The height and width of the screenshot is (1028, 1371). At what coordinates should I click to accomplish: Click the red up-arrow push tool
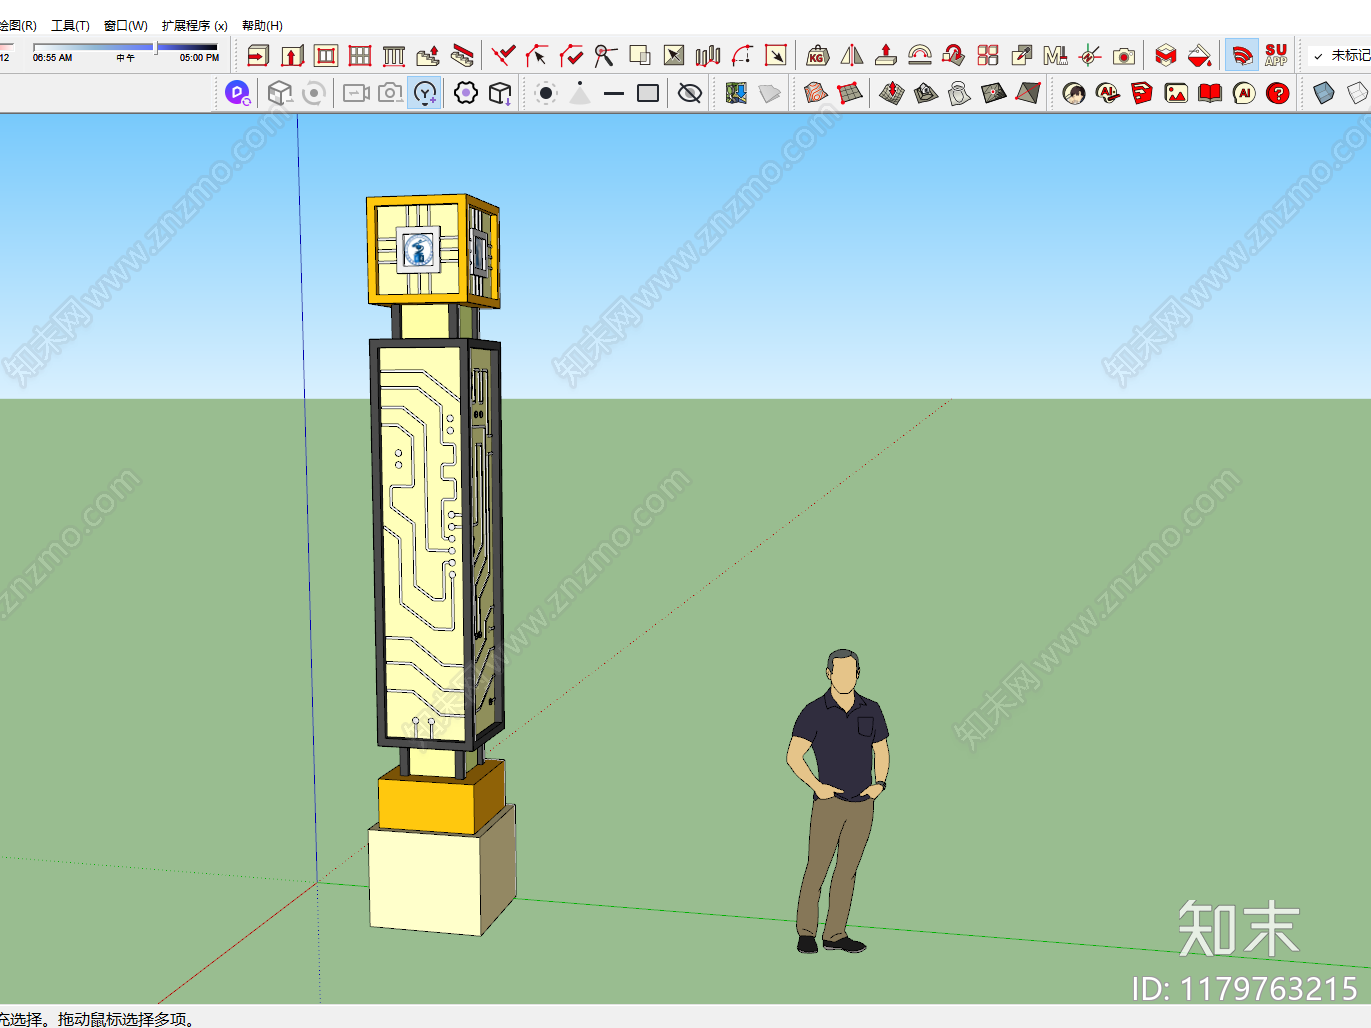[886, 56]
